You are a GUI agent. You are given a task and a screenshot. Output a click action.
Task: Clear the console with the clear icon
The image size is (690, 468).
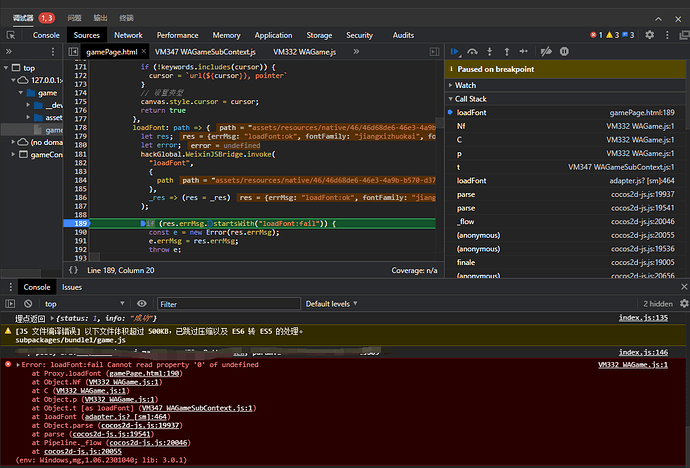coord(29,304)
